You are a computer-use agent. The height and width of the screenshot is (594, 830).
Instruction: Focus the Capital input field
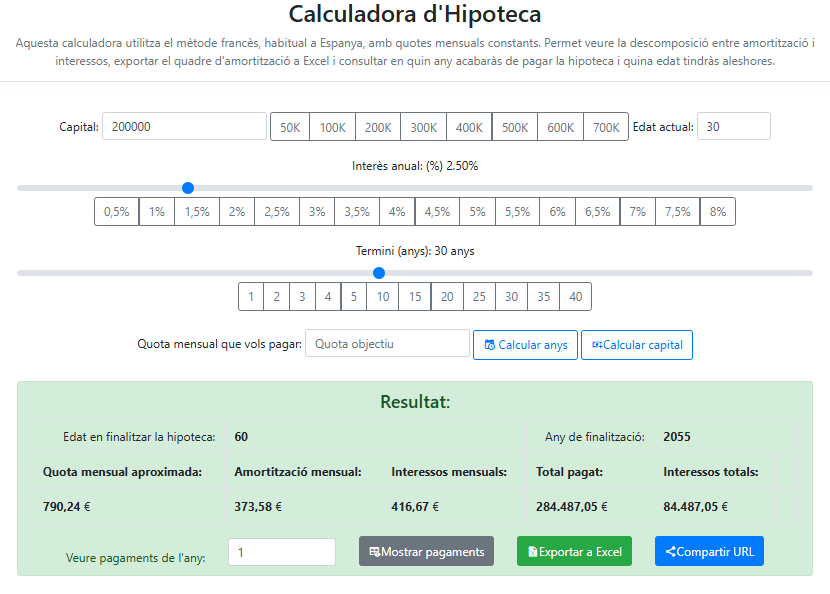[x=184, y=126]
